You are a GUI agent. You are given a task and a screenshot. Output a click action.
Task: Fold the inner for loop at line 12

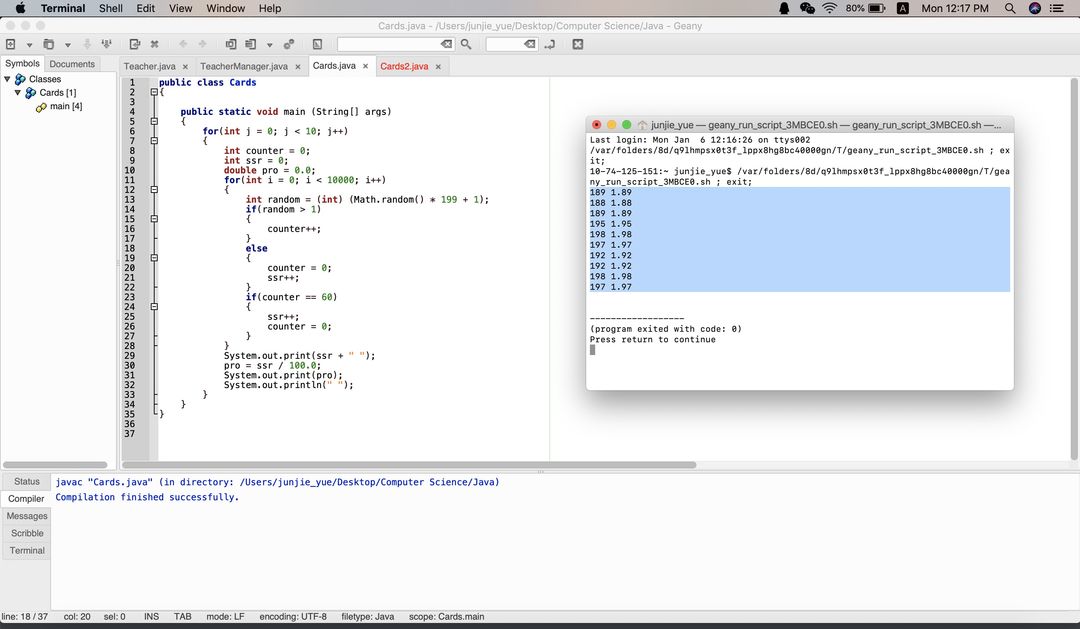pyautogui.click(x=154, y=189)
